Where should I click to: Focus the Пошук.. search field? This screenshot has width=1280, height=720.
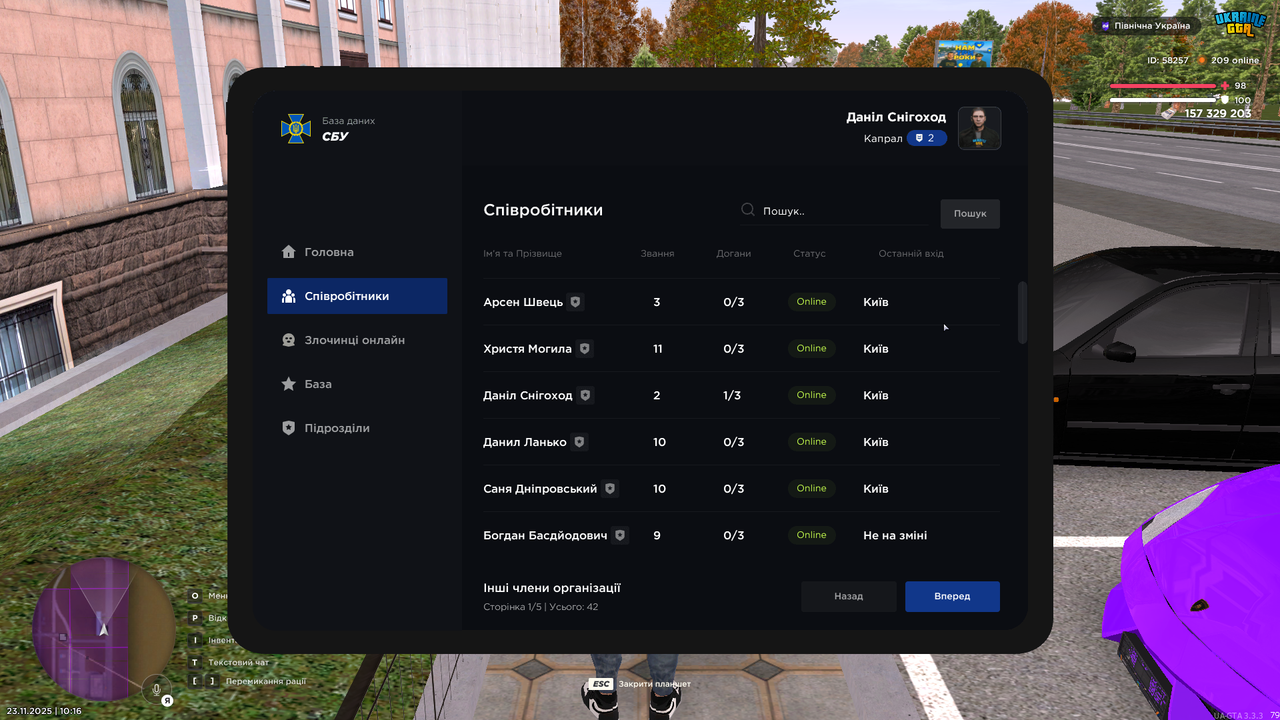[x=834, y=211]
